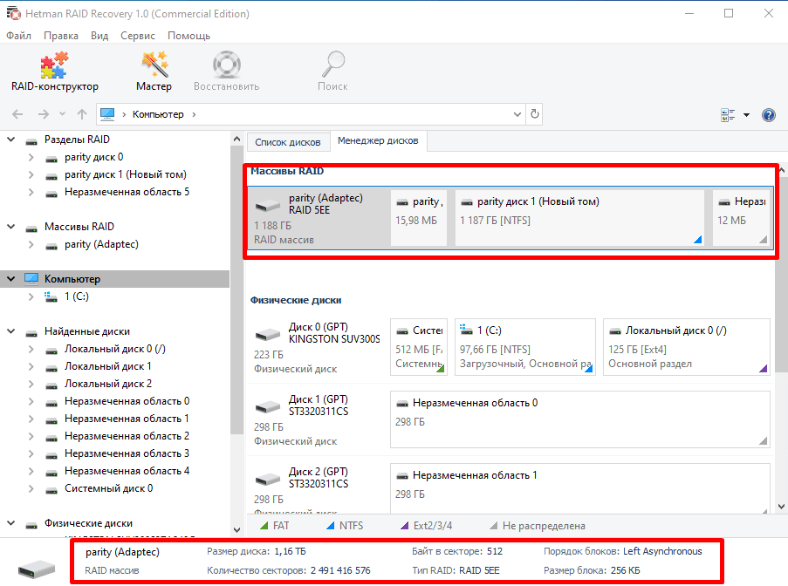The width and height of the screenshot is (788, 586).
Task: Refresh the address bar location
Action: point(535,115)
